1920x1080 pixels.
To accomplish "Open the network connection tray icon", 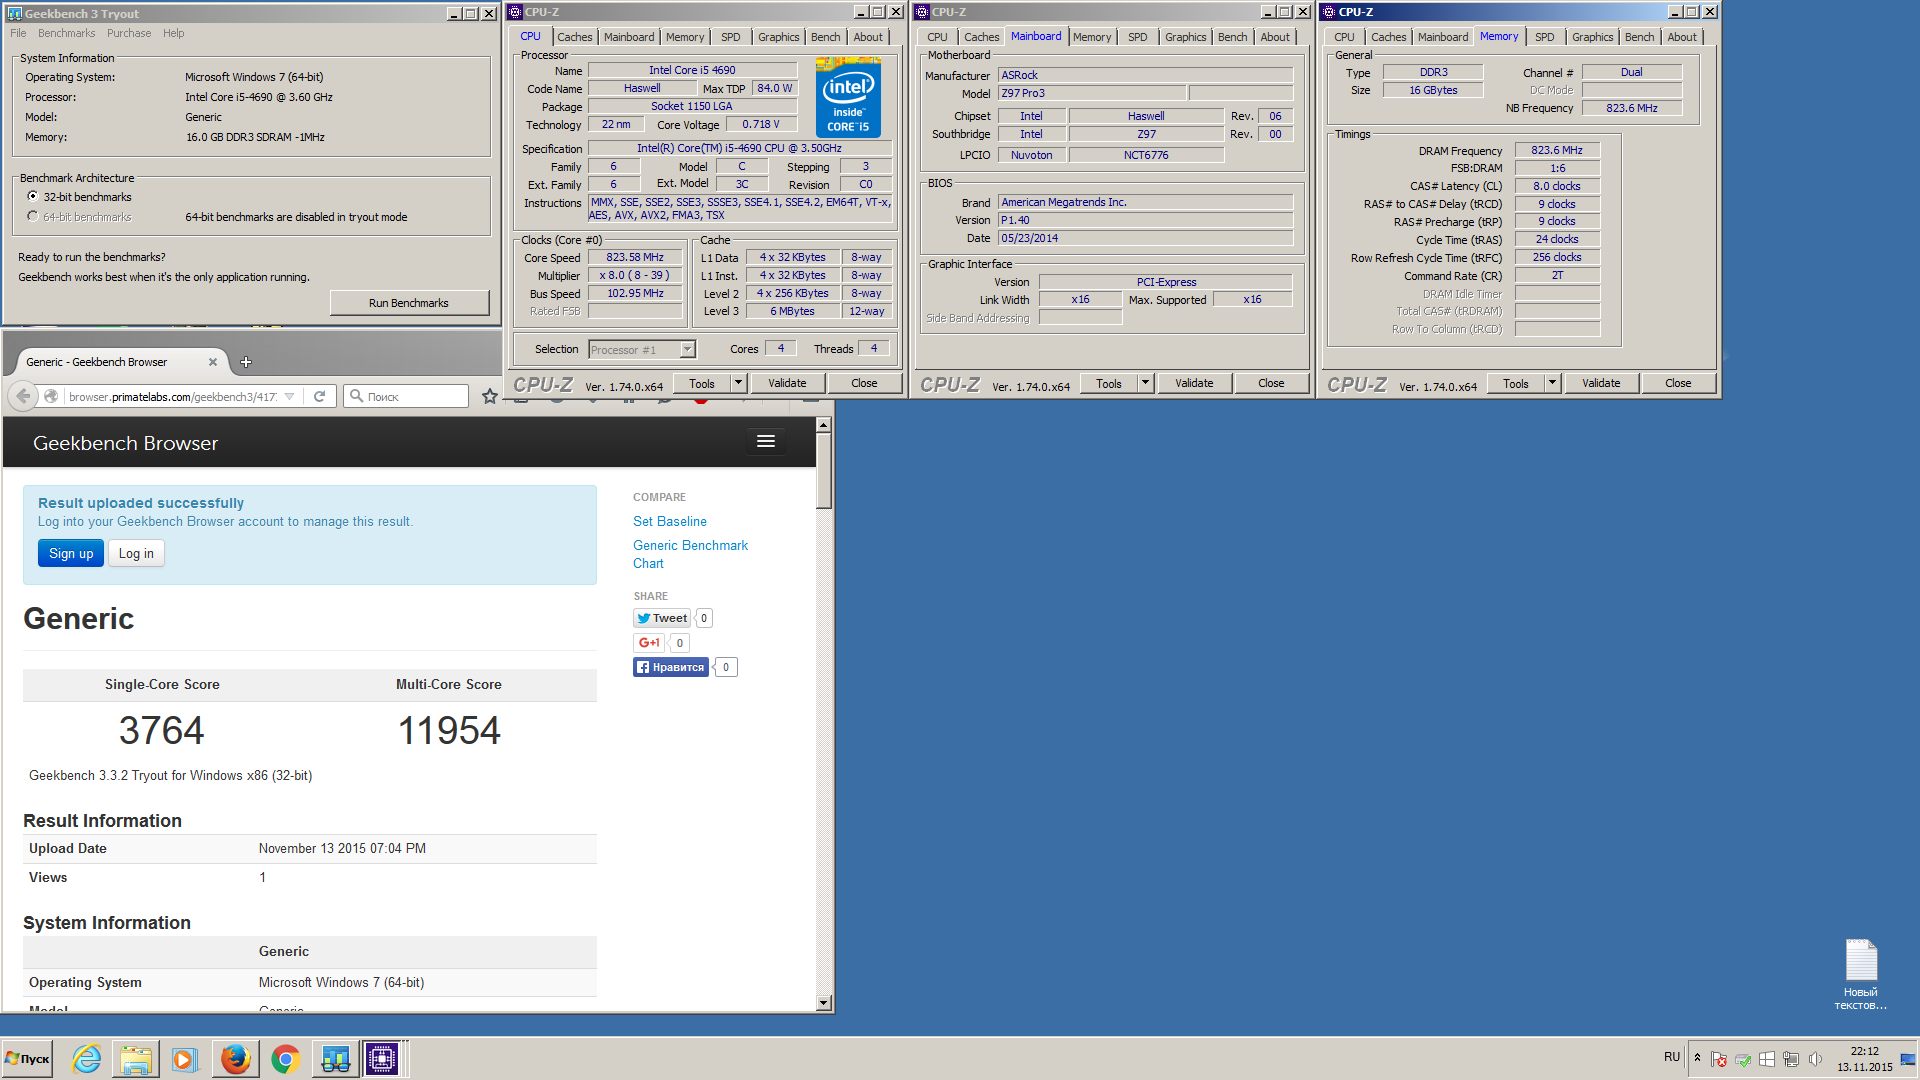I will pos(1791,1059).
